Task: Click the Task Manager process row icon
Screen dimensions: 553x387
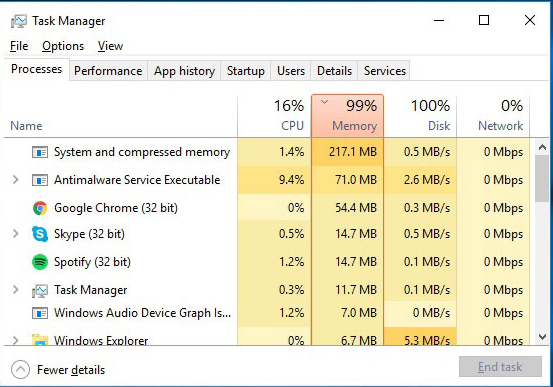Action: tap(40, 290)
